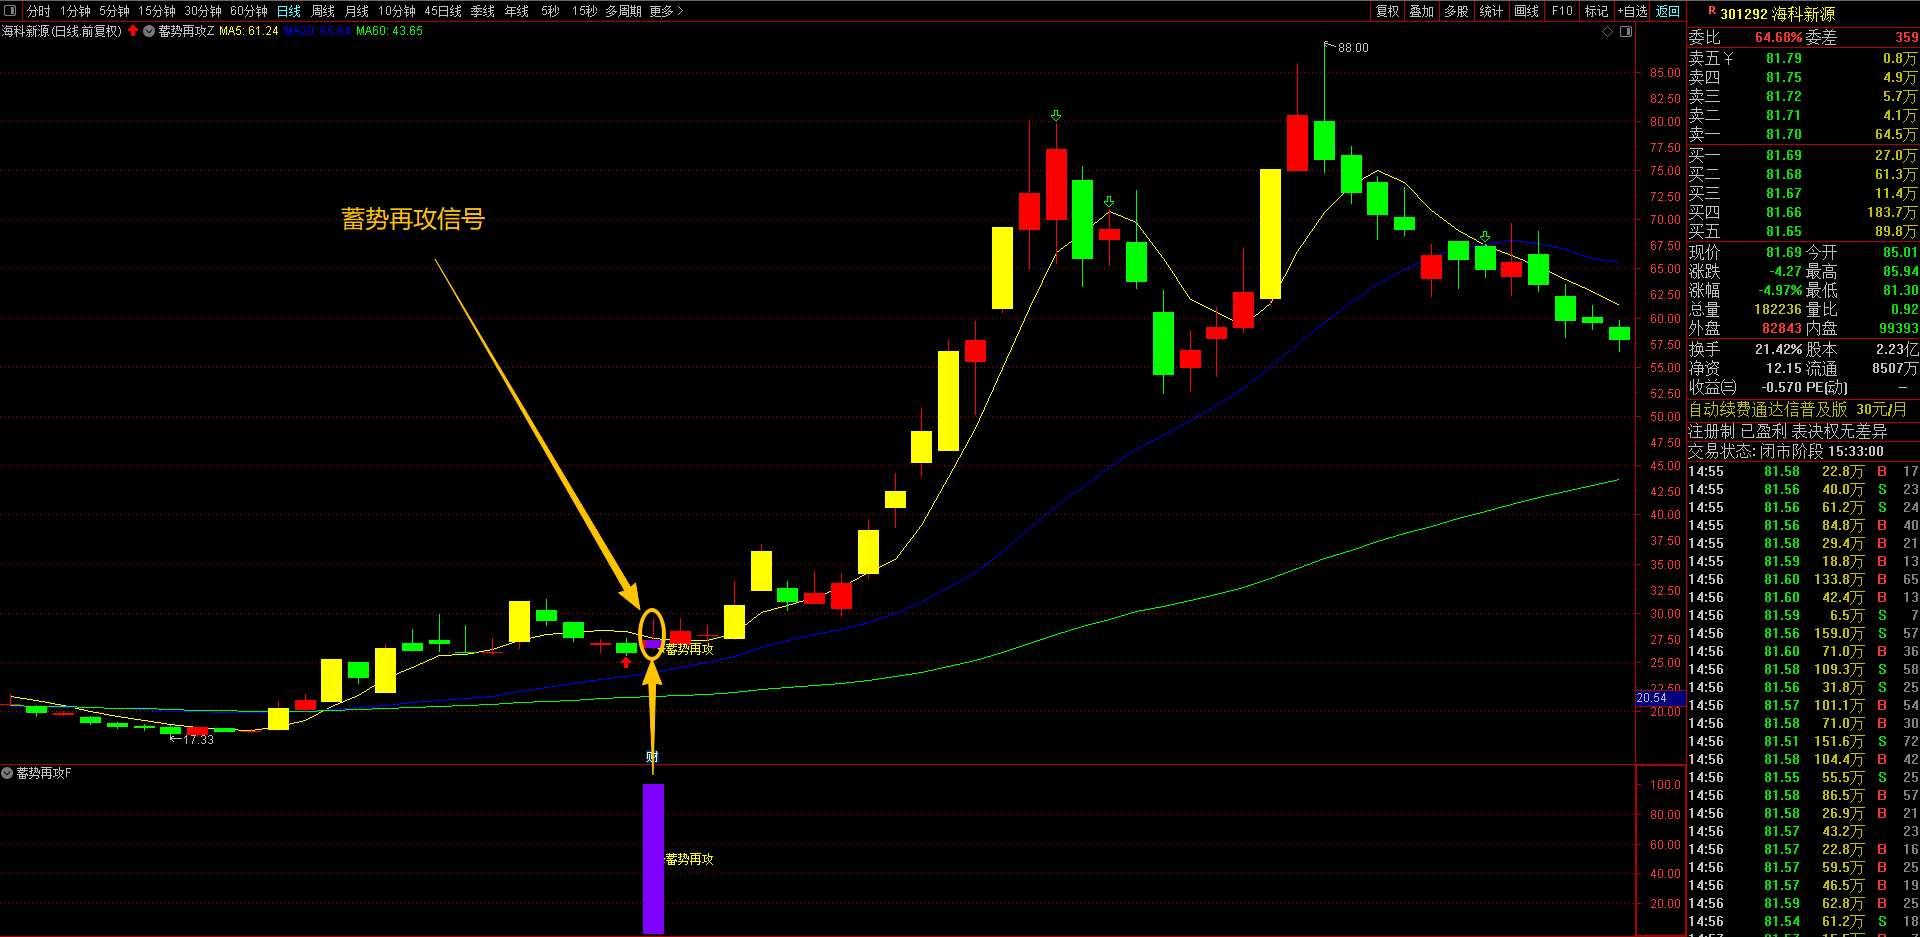Select the 5分钟 period tab

point(114,11)
